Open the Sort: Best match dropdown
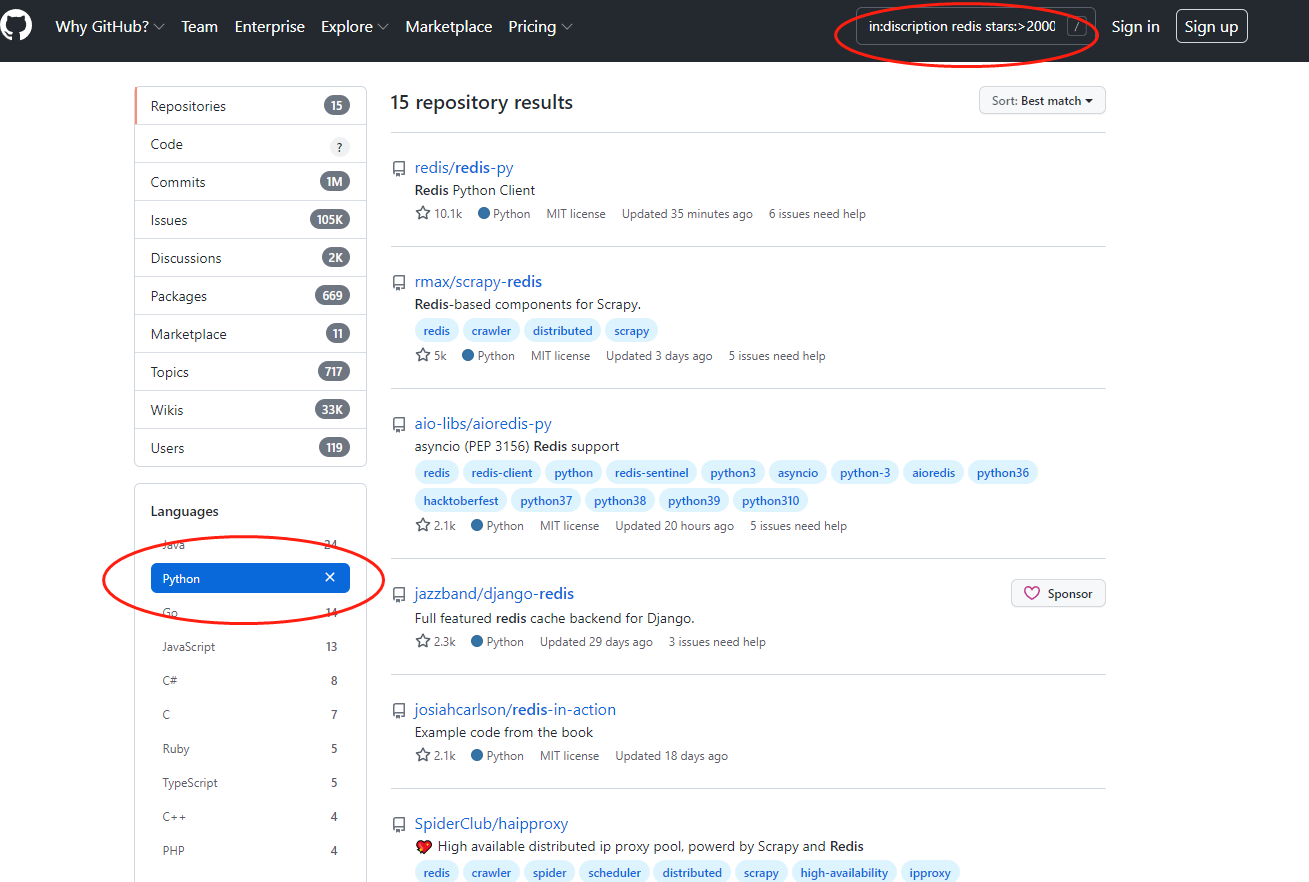This screenshot has height=882, width=1309. click(x=1042, y=101)
